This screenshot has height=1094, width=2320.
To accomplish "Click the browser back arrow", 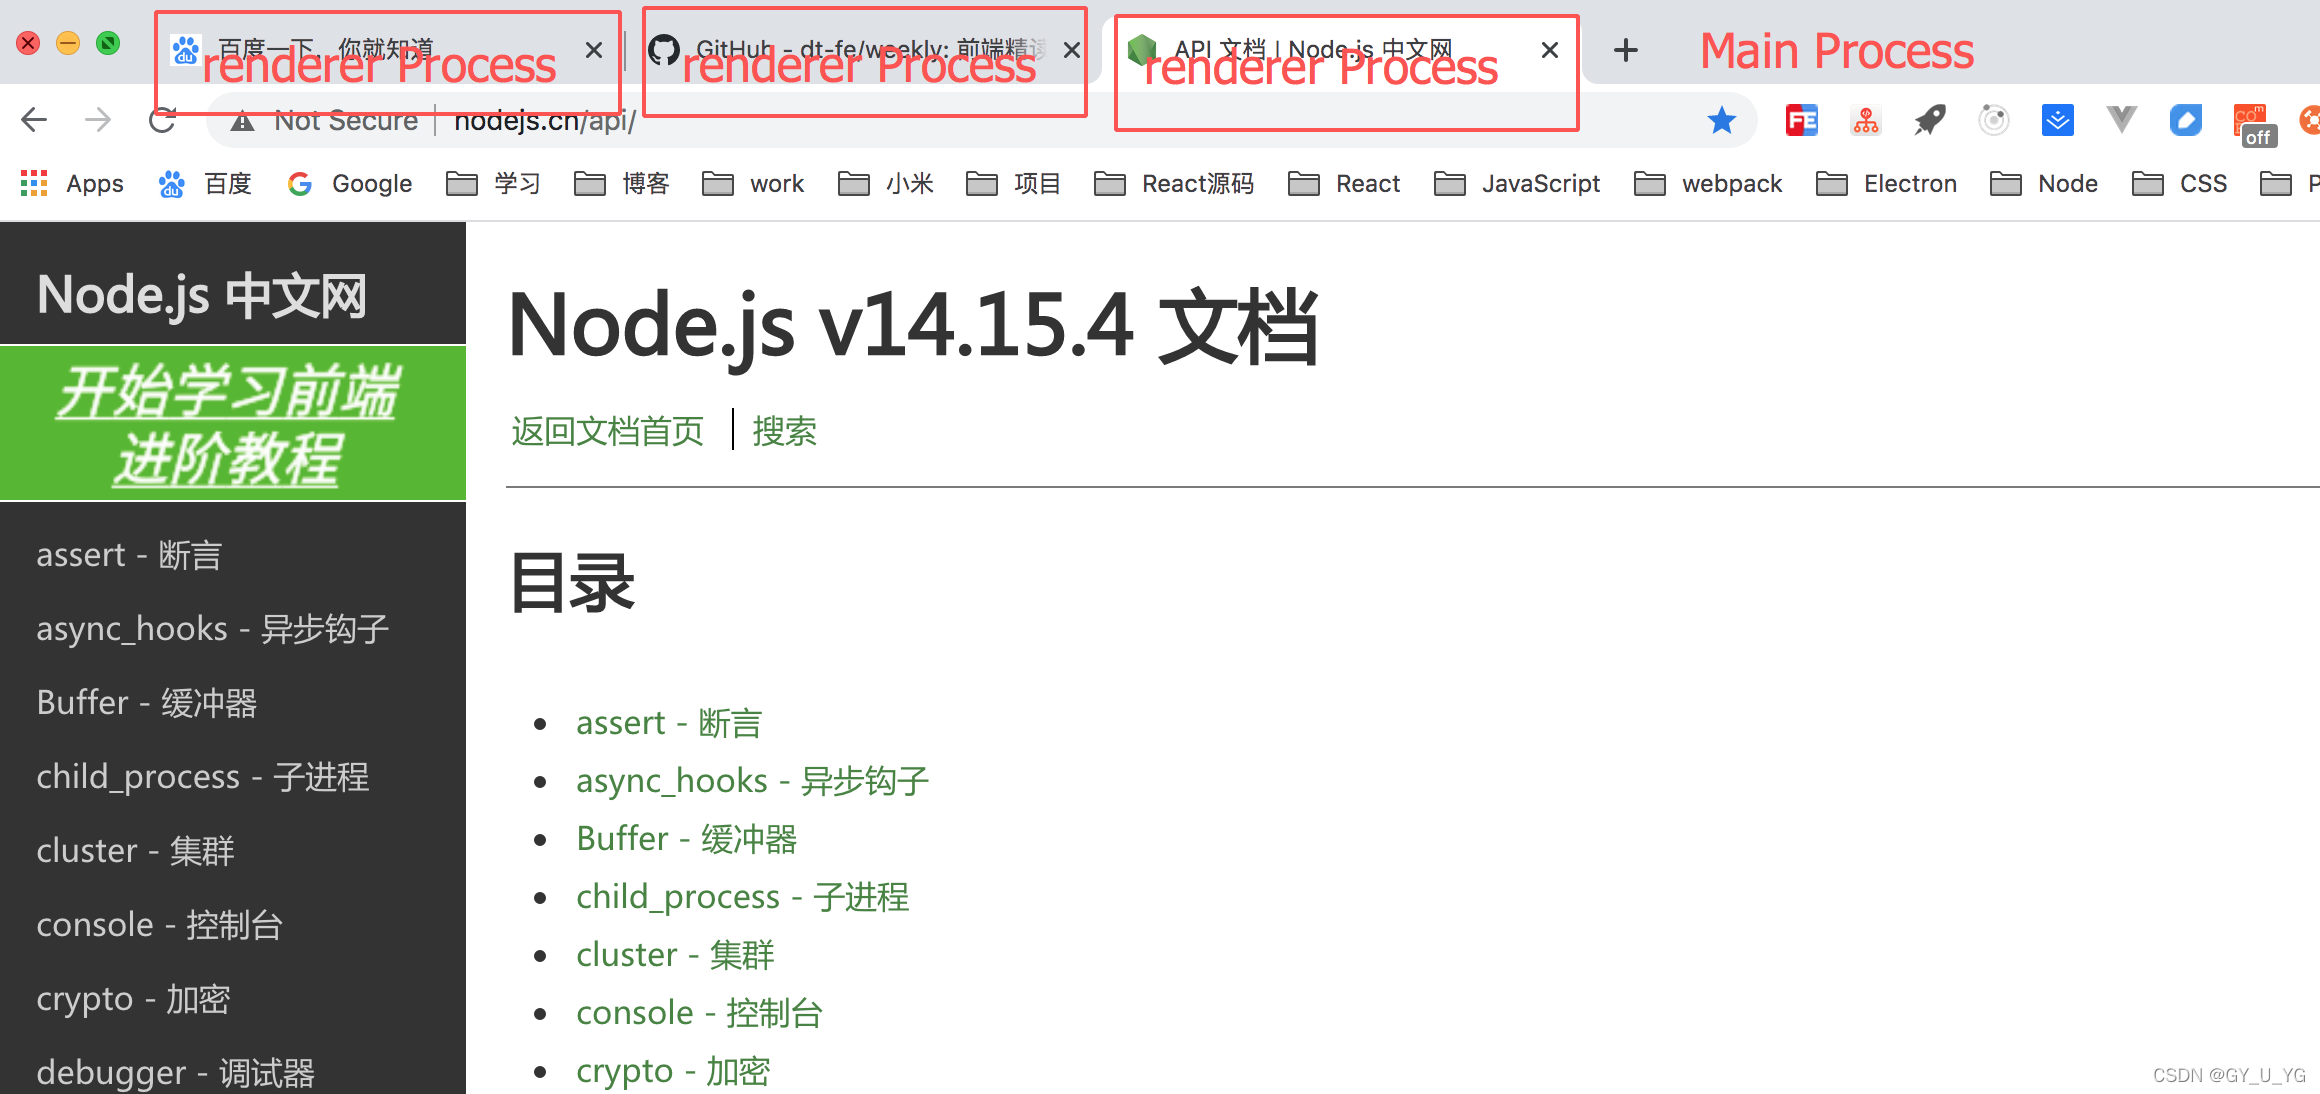I will [34, 120].
